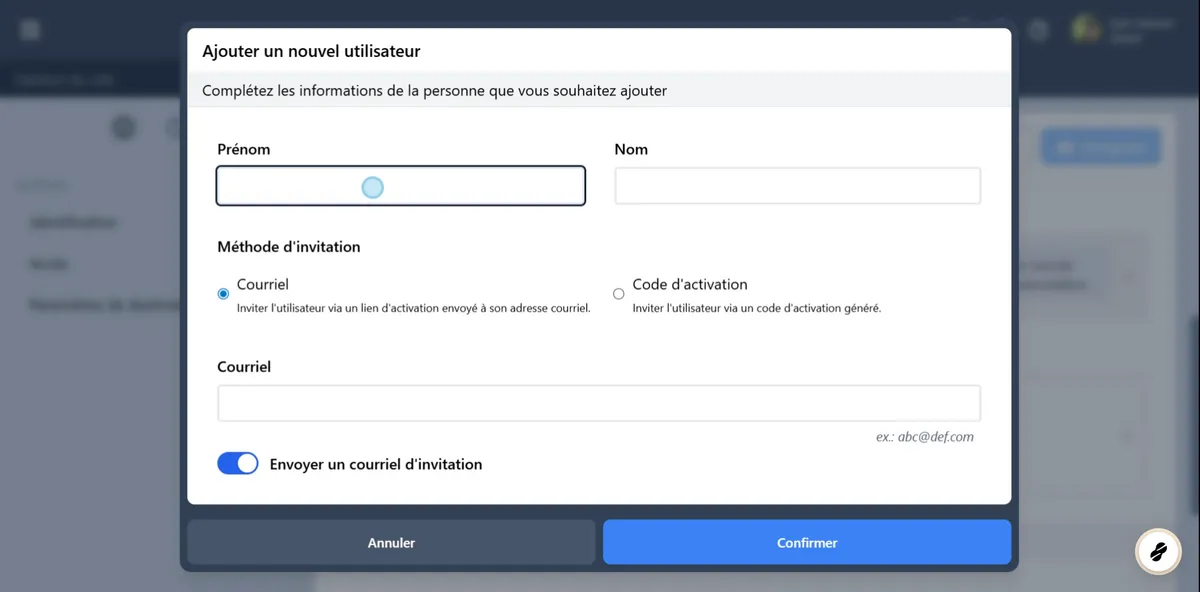Confirm adding the new user

pyautogui.click(x=806, y=543)
